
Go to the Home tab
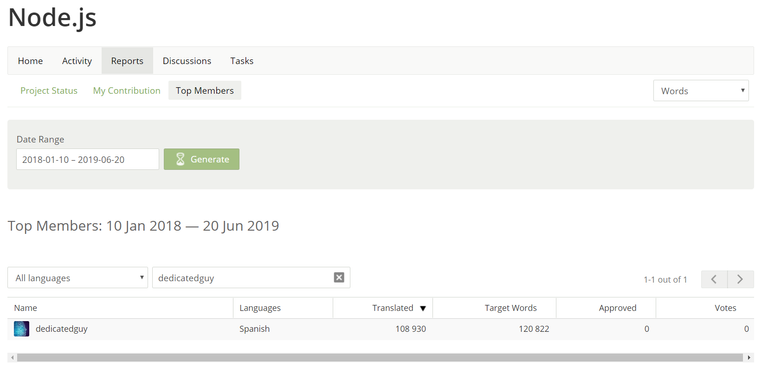click(x=30, y=61)
